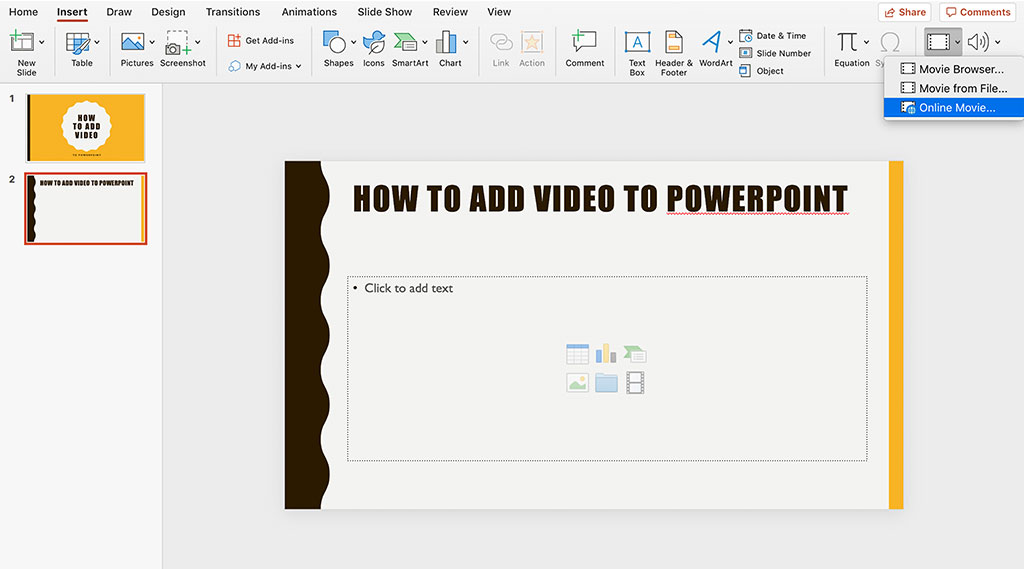This screenshot has height=569, width=1024.
Task: Click placeholder Insert SmartArt icon
Action: click(x=634, y=354)
